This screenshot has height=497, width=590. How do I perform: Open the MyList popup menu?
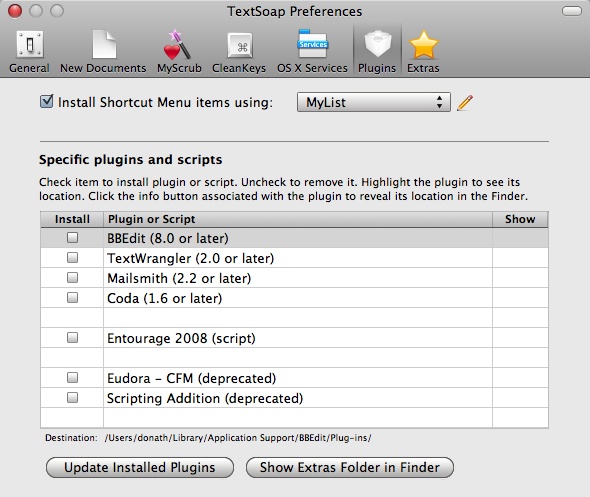tap(374, 102)
